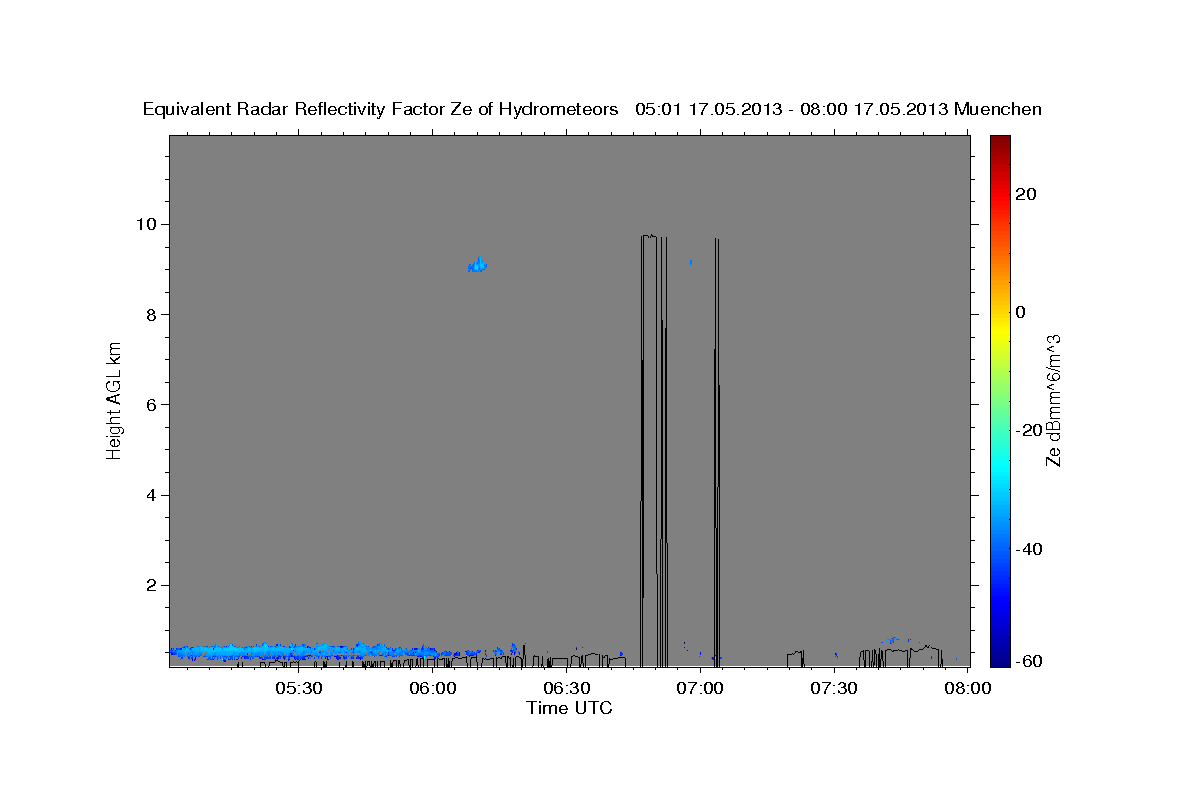Click the dark blue bottom of the colorbar
This screenshot has height=800, width=1200.
tap(1000, 658)
